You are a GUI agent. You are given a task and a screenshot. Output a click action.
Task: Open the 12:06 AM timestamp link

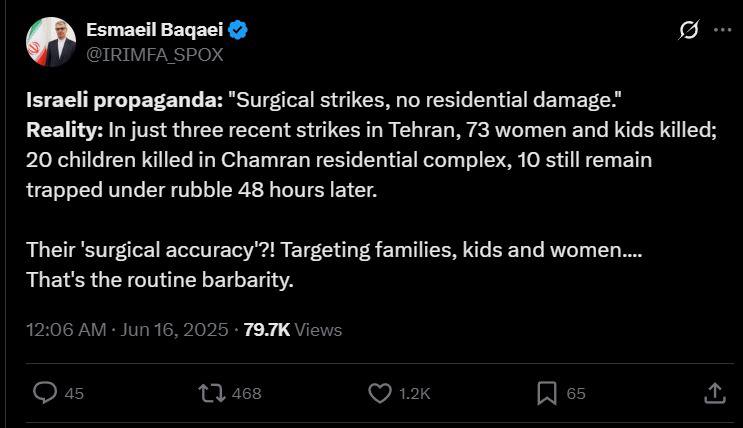click(66, 330)
